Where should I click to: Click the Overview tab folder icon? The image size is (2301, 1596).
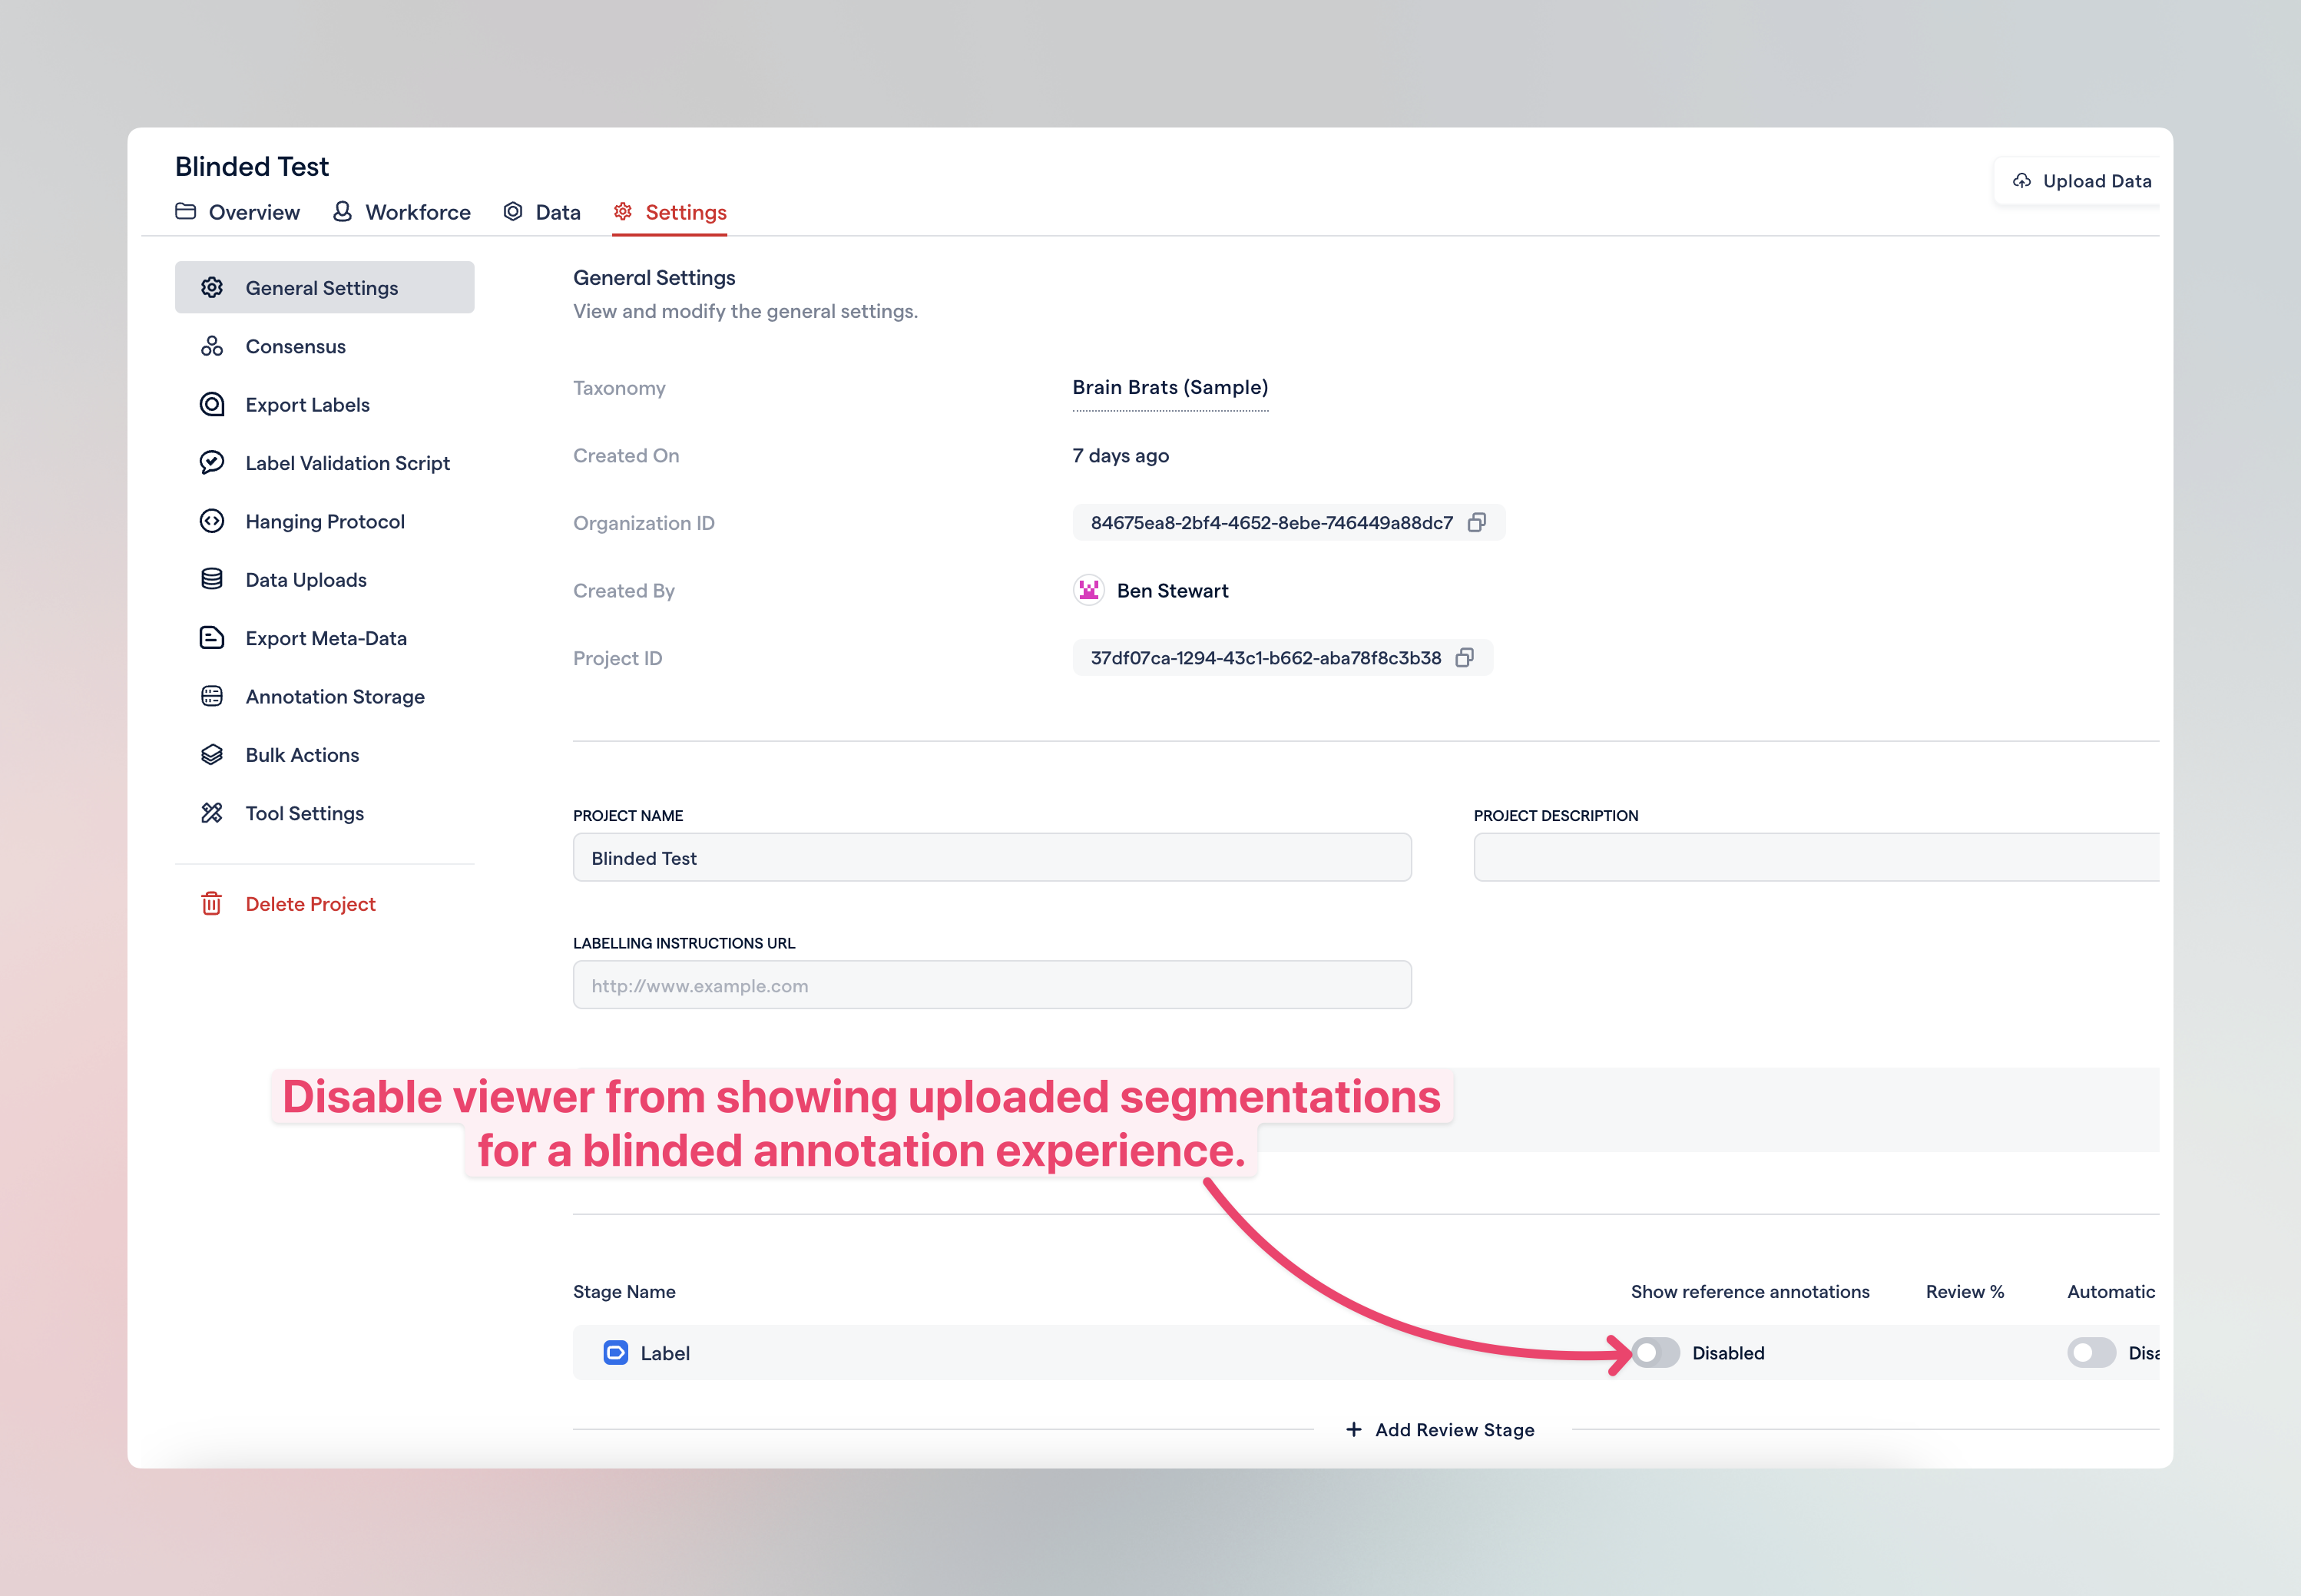pos(185,211)
